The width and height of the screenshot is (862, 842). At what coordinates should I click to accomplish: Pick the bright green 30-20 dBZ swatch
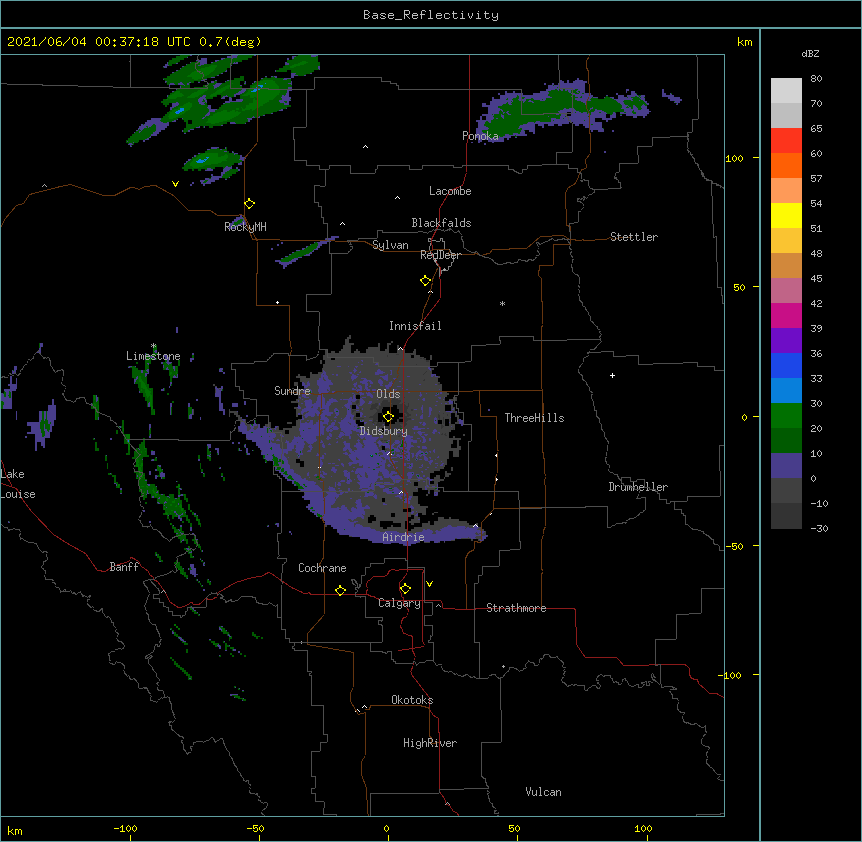pos(786,416)
